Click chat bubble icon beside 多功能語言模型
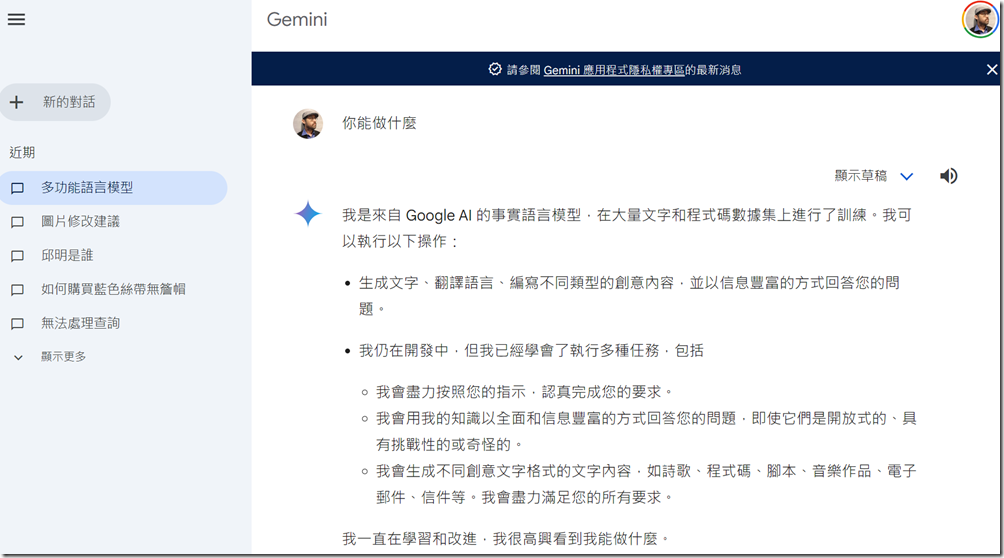The width and height of the screenshot is (1004, 558). pos(18,188)
